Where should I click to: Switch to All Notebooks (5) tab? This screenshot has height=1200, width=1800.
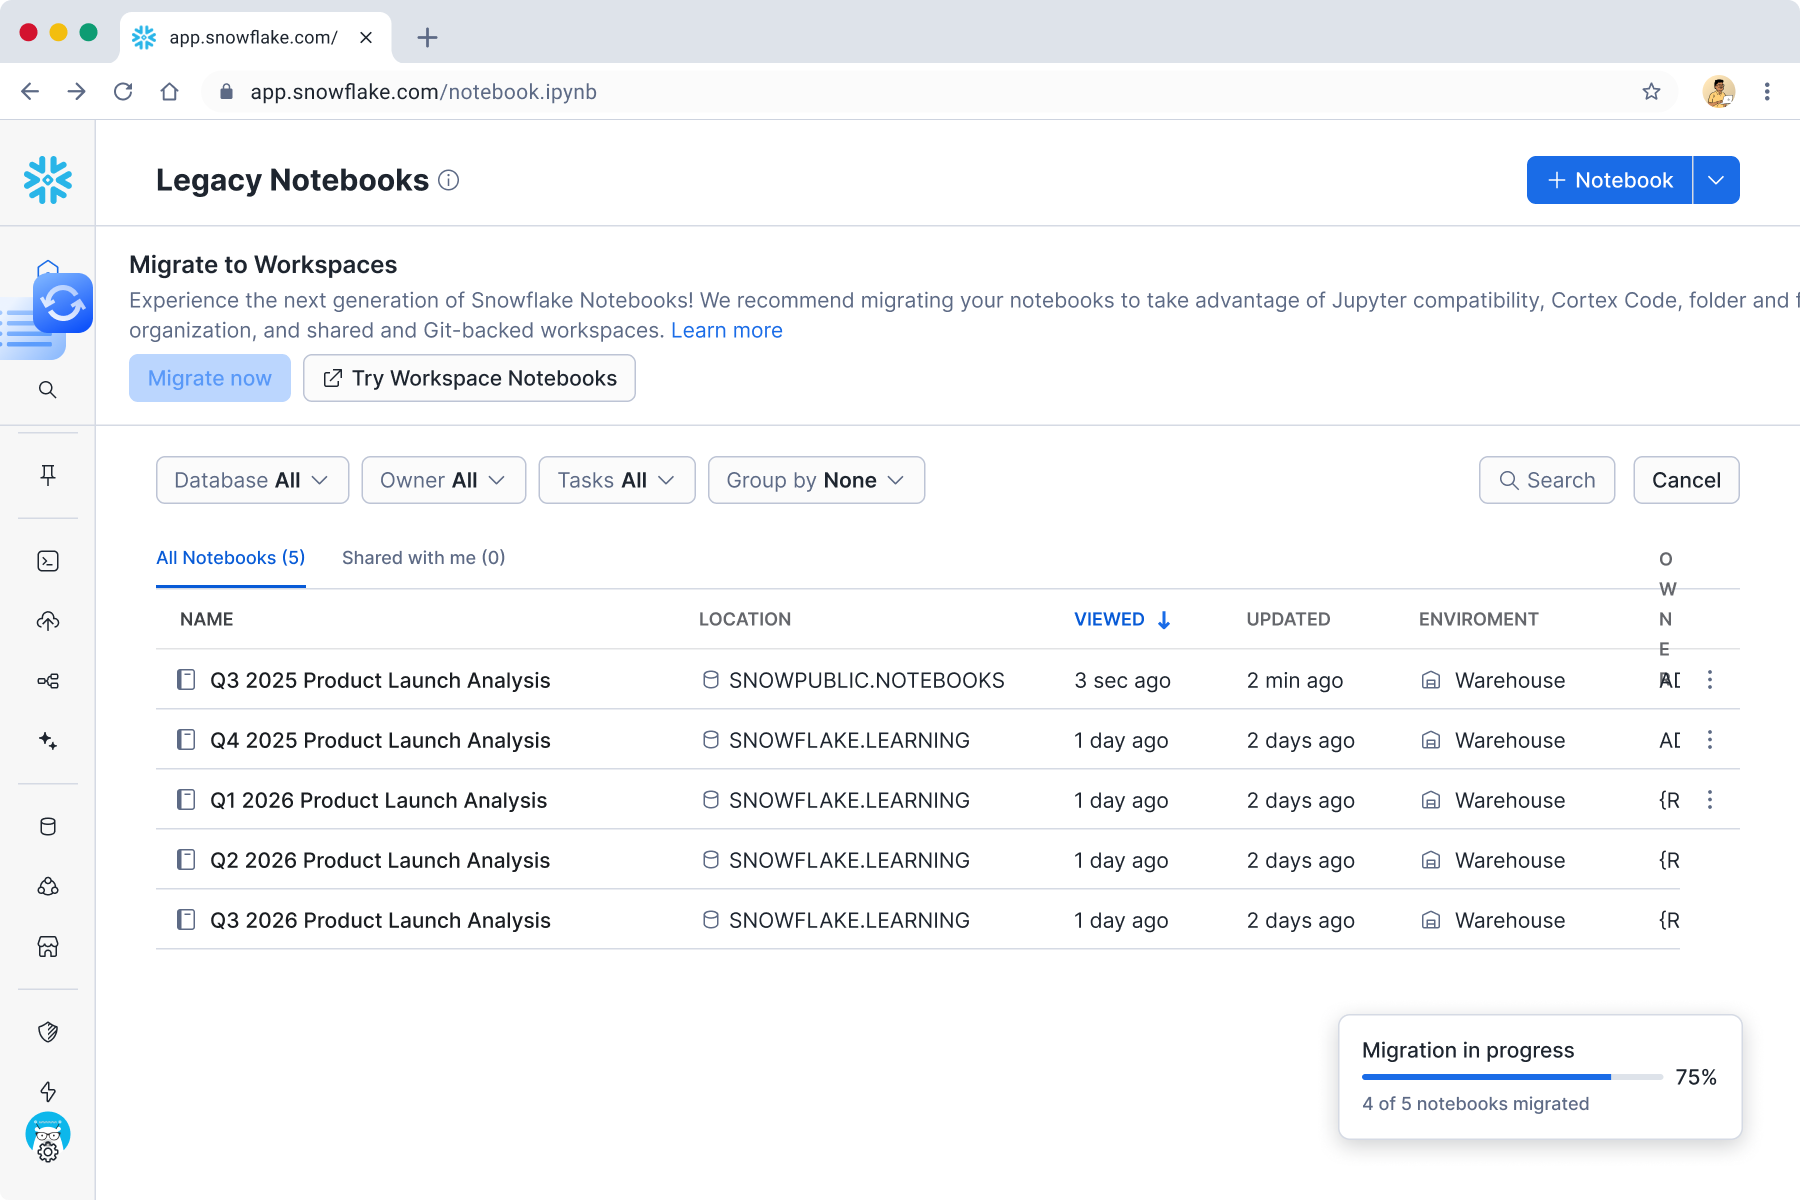point(231,558)
